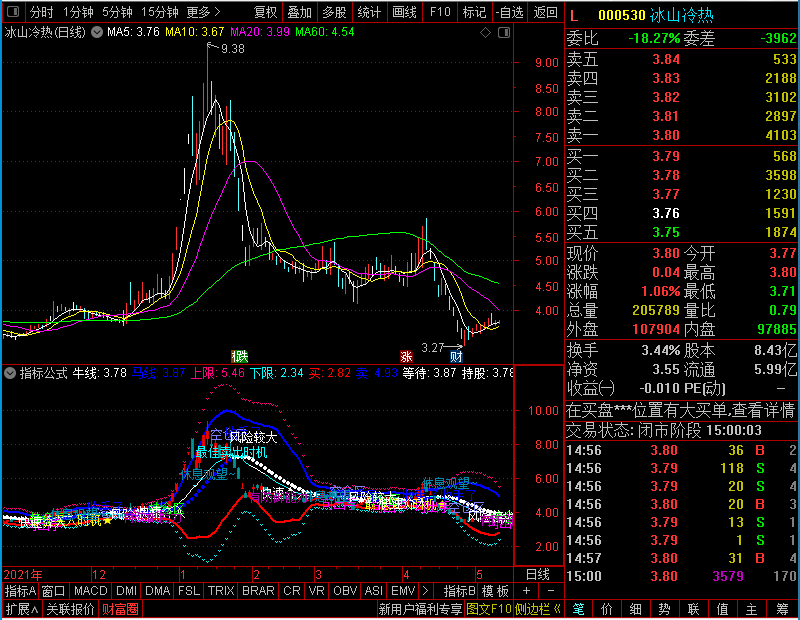Open dropdown next to 指标公式
This screenshot has height=620, width=800.
click(10, 373)
